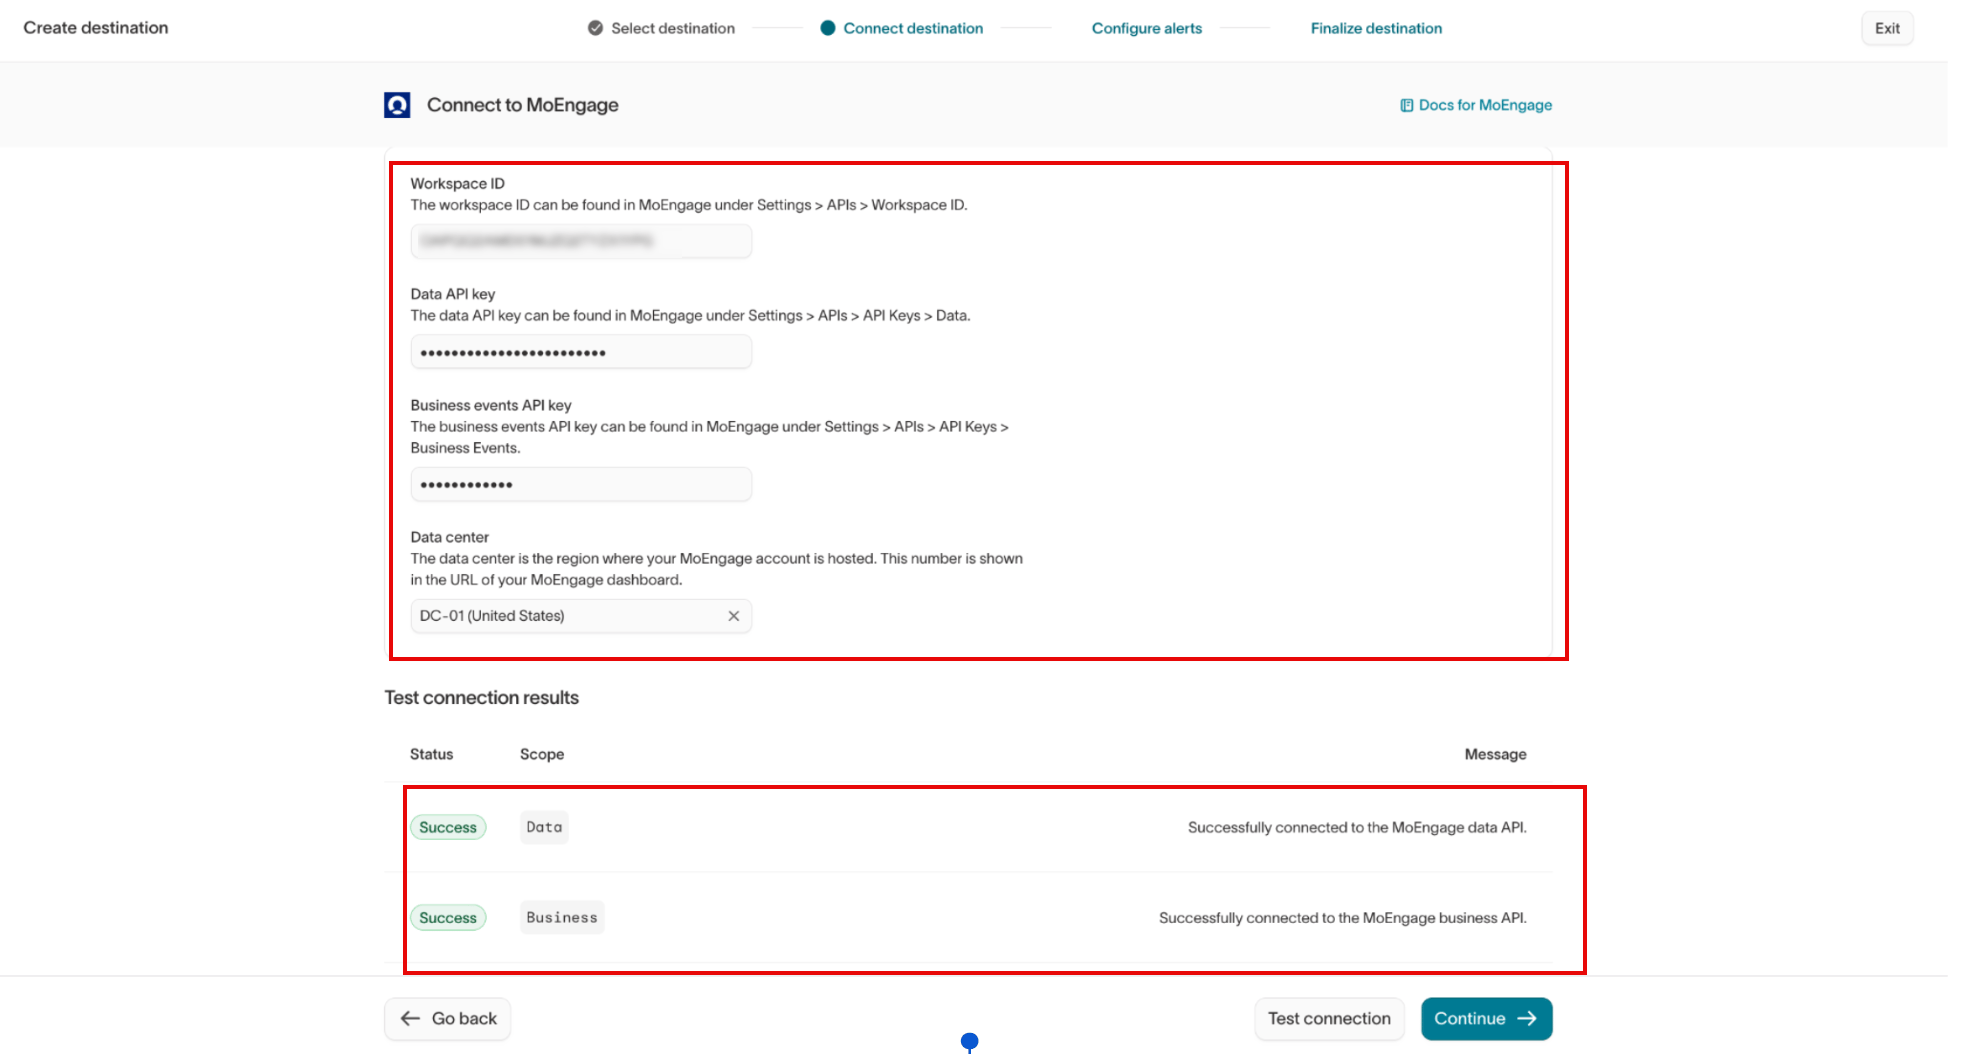The width and height of the screenshot is (1970, 1054).
Task: Select the Business scope tag
Action: pyautogui.click(x=562, y=918)
